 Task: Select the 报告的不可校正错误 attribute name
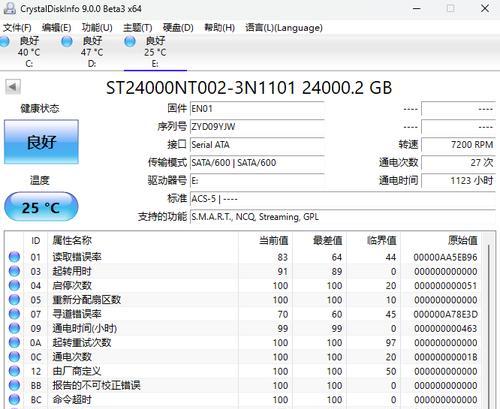pyautogui.click(x=96, y=385)
